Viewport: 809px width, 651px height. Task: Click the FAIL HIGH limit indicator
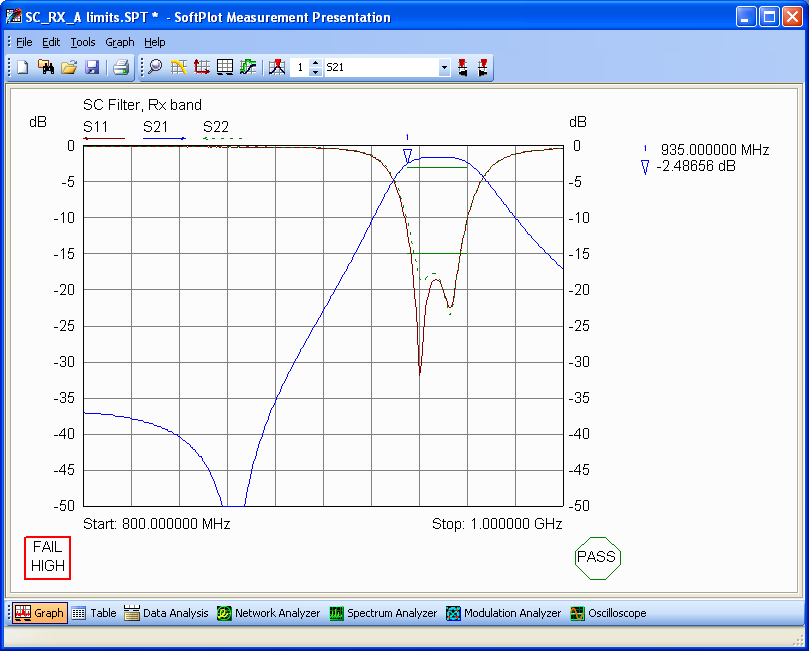click(x=47, y=557)
